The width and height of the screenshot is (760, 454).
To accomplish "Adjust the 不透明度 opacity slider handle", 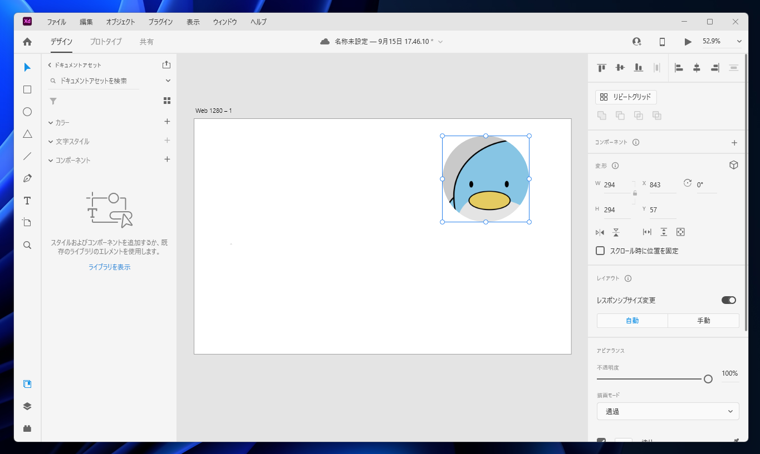I will point(708,379).
